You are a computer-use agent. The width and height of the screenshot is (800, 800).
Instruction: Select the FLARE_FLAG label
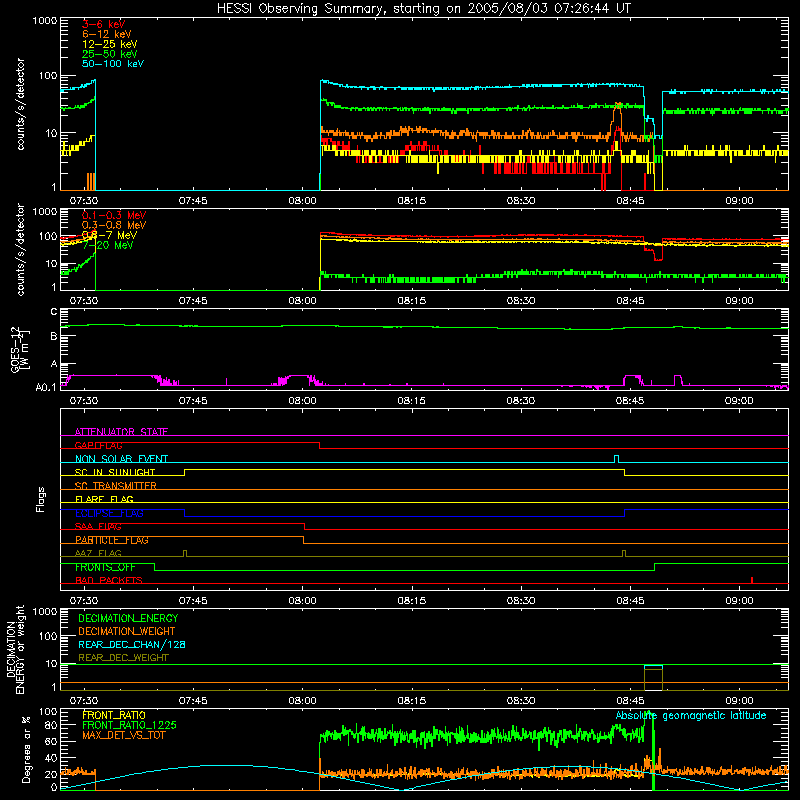(x=104, y=499)
